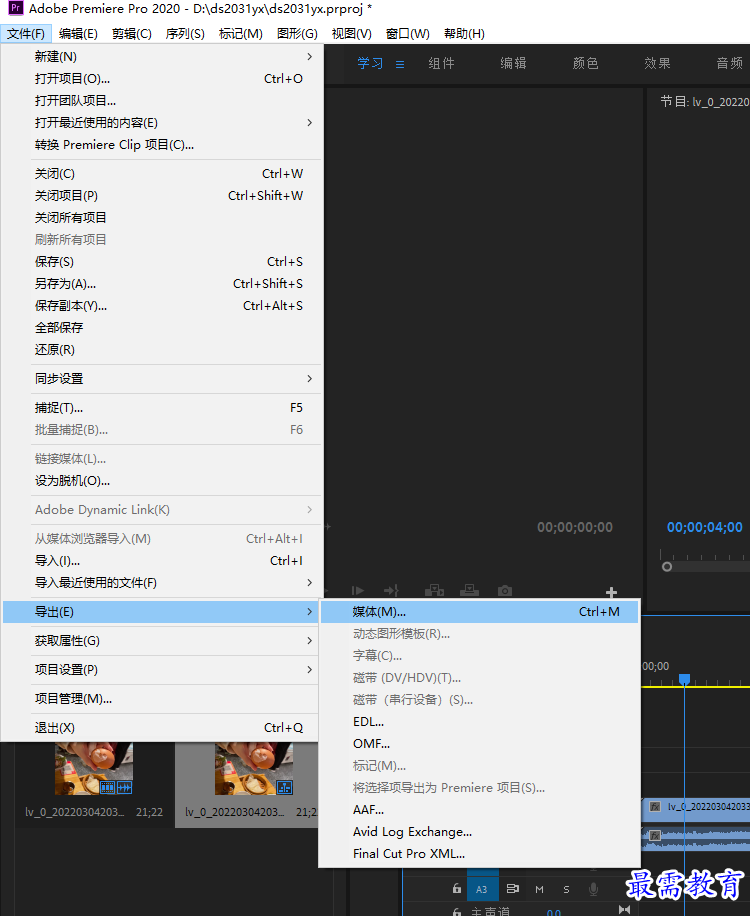Select 另存为(A)... in the File menu
The width and height of the screenshot is (750, 916).
point(162,284)
